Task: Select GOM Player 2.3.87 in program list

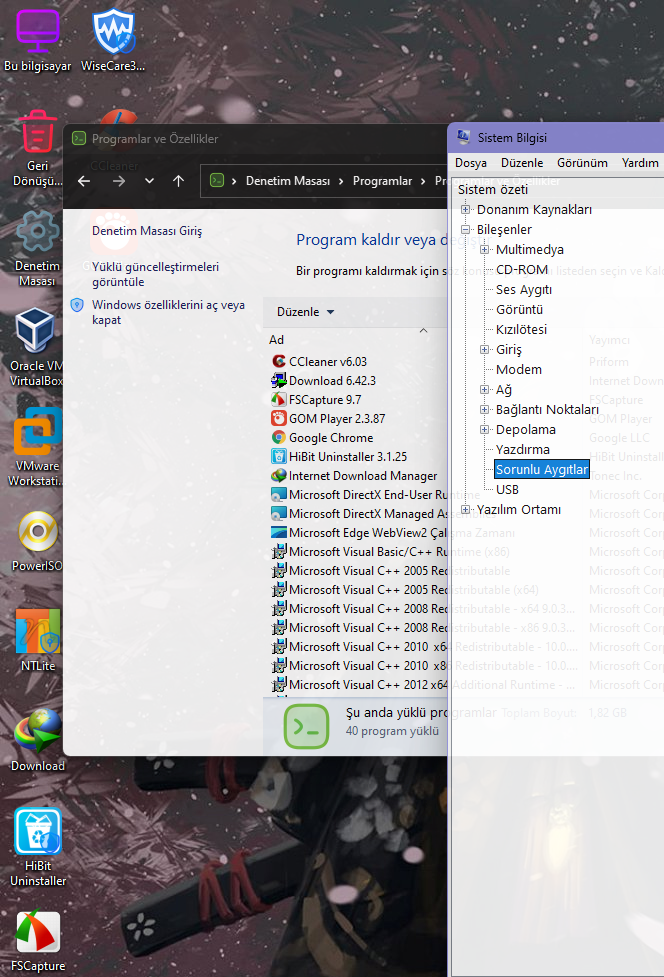Action: click(x=328, y=419)
